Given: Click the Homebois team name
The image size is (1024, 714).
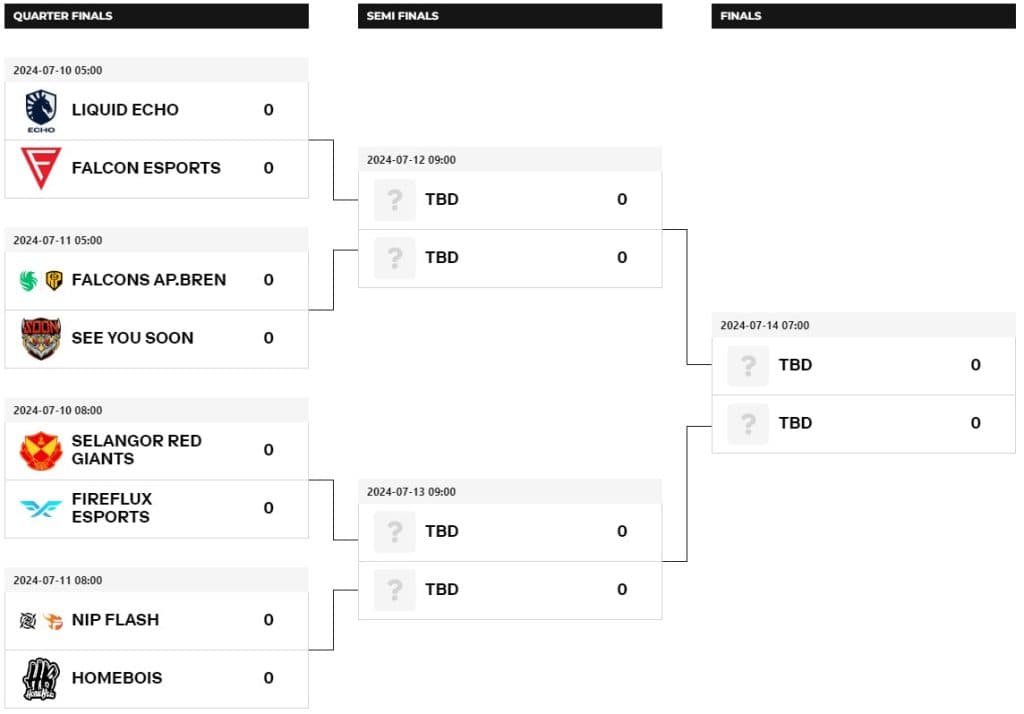Looking at the screenshot, I should 117,678.
